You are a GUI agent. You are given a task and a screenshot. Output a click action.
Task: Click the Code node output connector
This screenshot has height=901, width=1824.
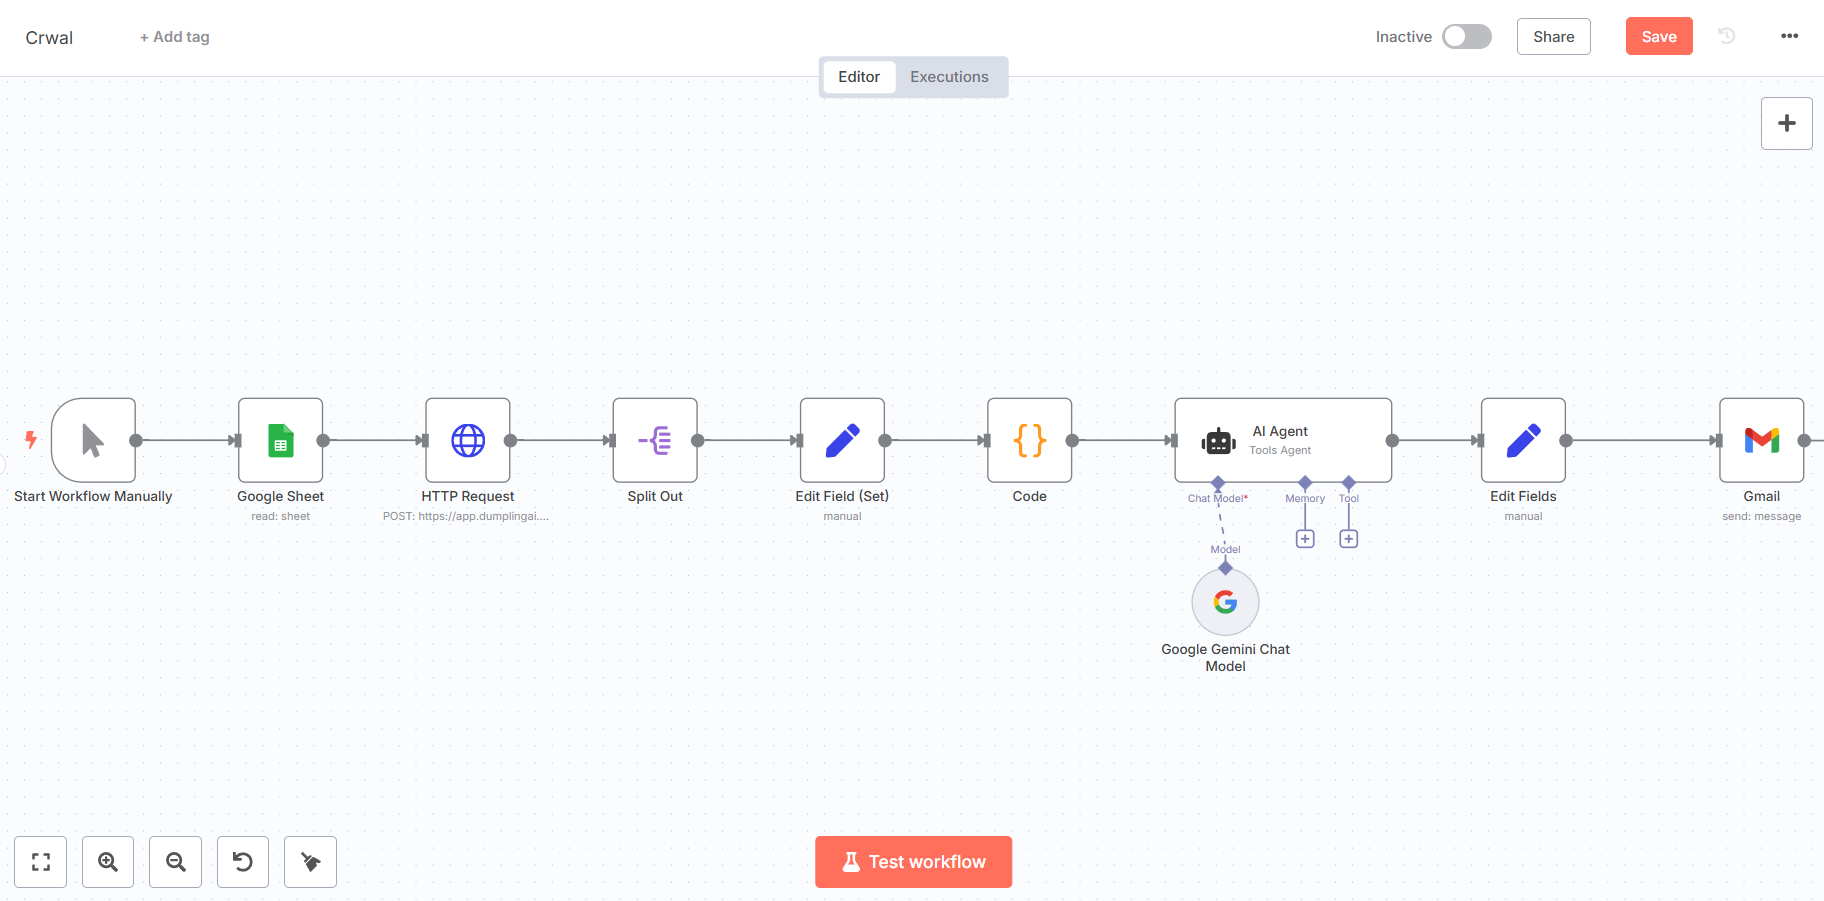pos(1072,440)
